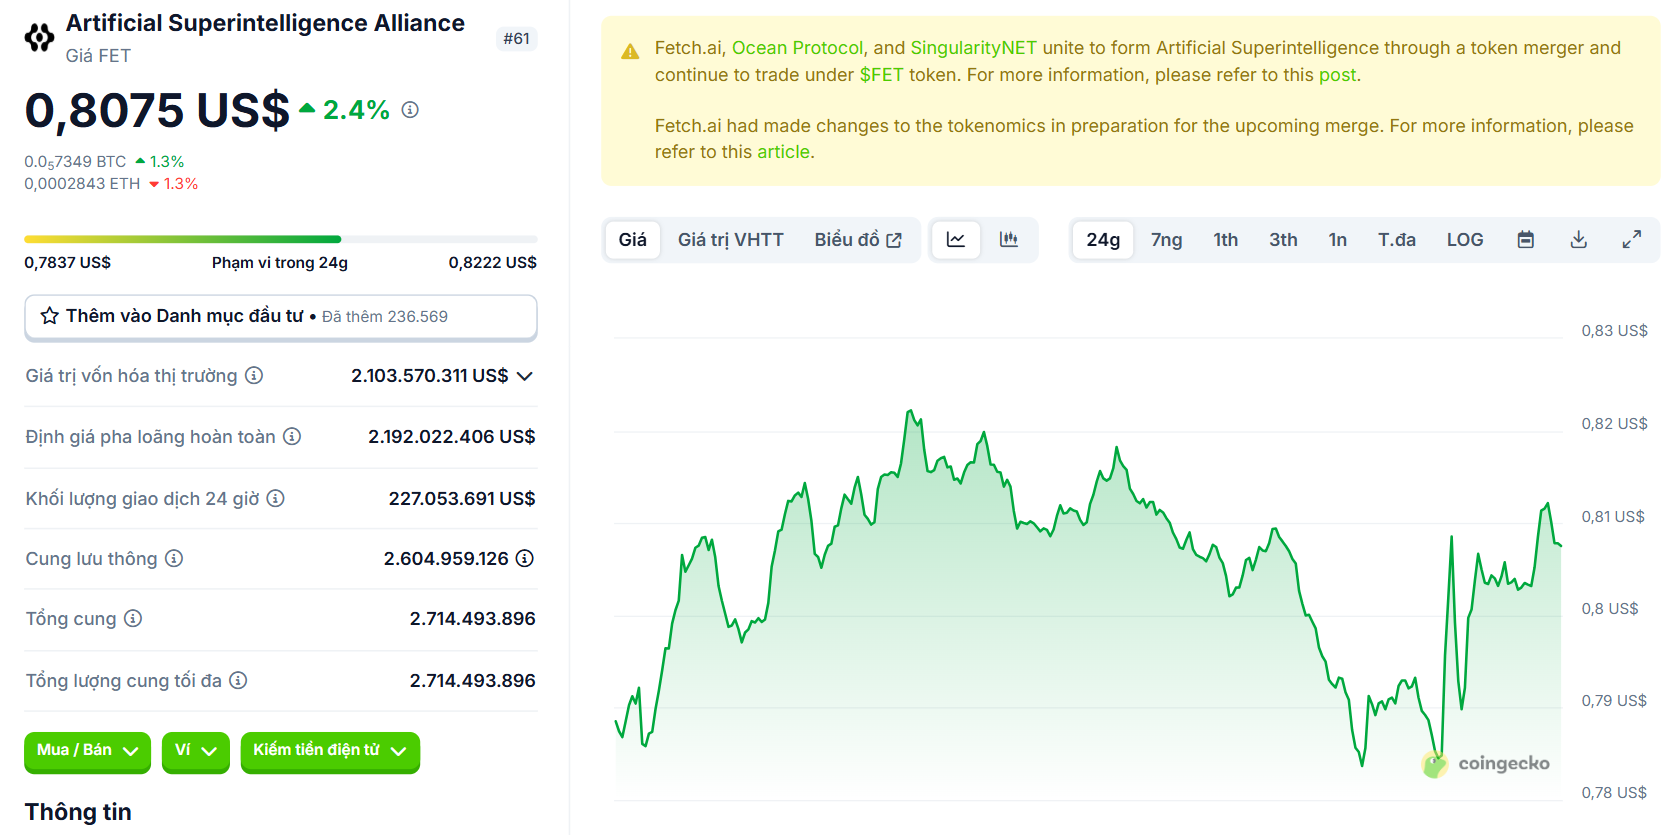
Task: Show info for Định giá pha loãng hoàn toàn
Action: pos(292,437)
